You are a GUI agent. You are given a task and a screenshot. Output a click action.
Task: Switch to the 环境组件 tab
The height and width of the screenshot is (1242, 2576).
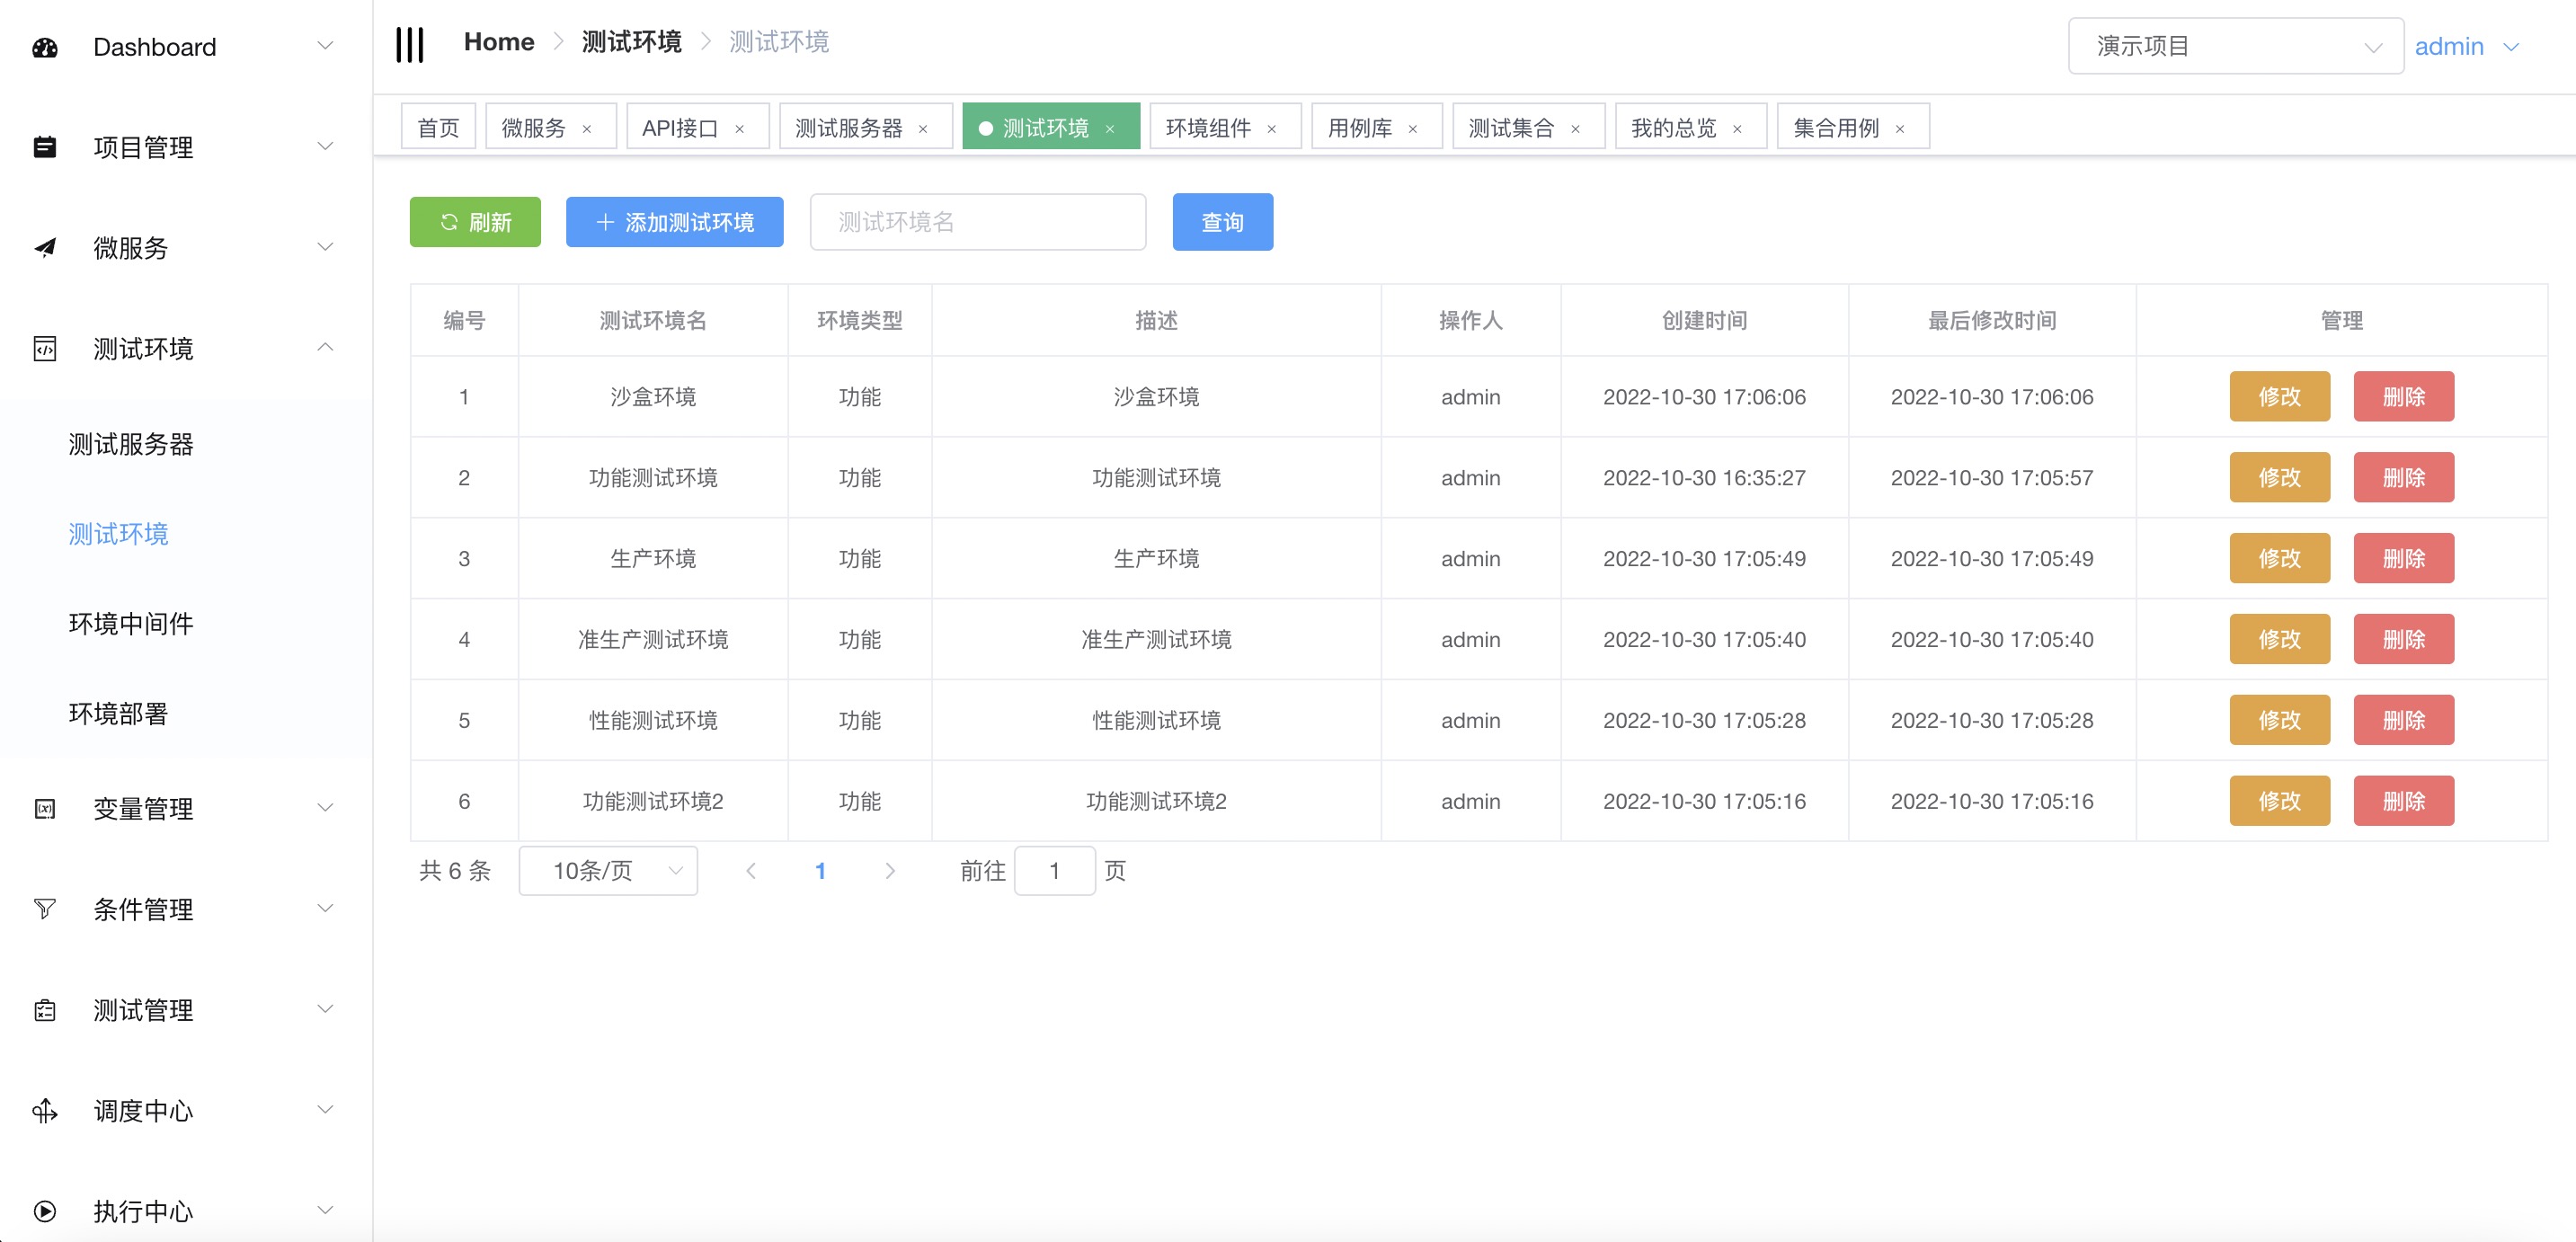click(1208, 128)
